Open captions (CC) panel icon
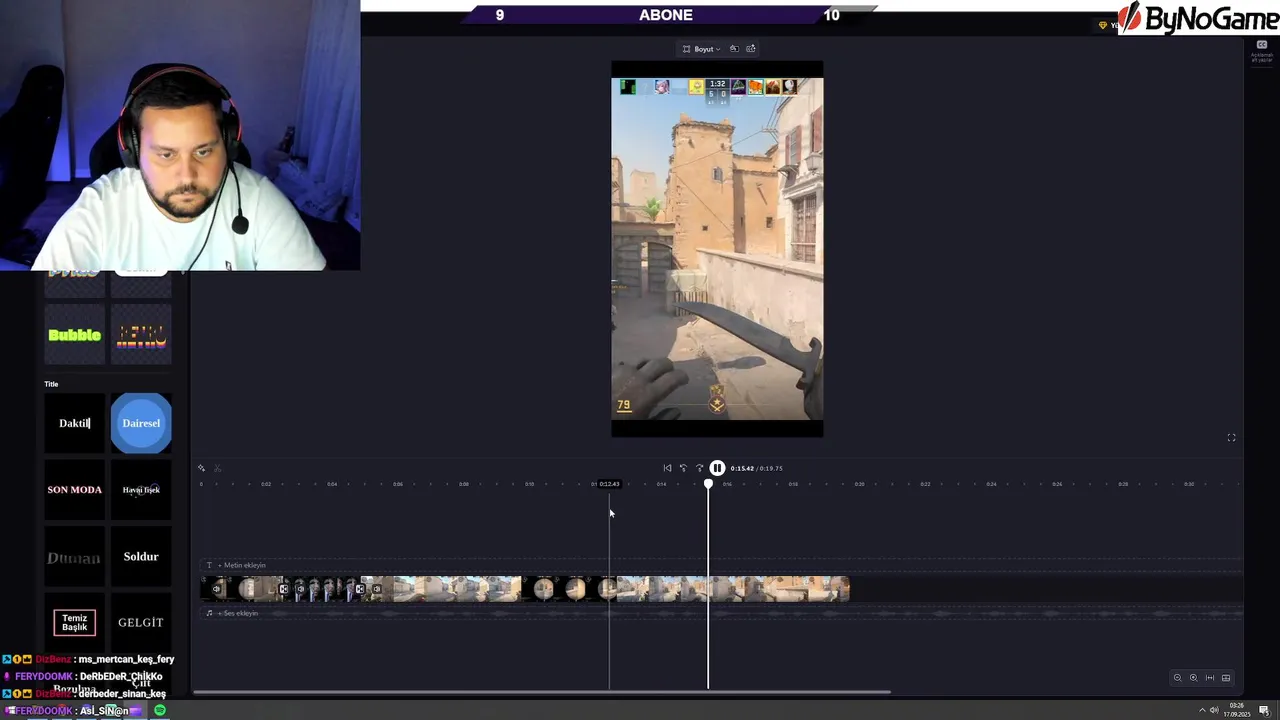 pyautogui.click(x=1261, y=45)
